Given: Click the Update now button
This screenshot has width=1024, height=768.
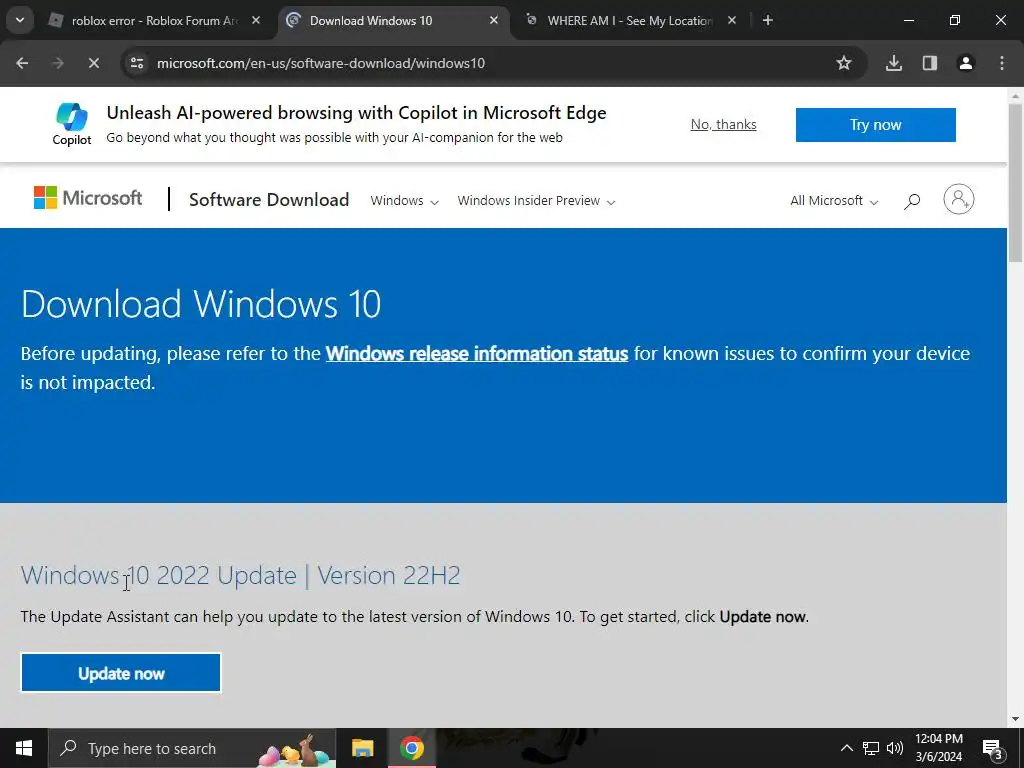Looking at the screenshot, I should tap(121, 673).
